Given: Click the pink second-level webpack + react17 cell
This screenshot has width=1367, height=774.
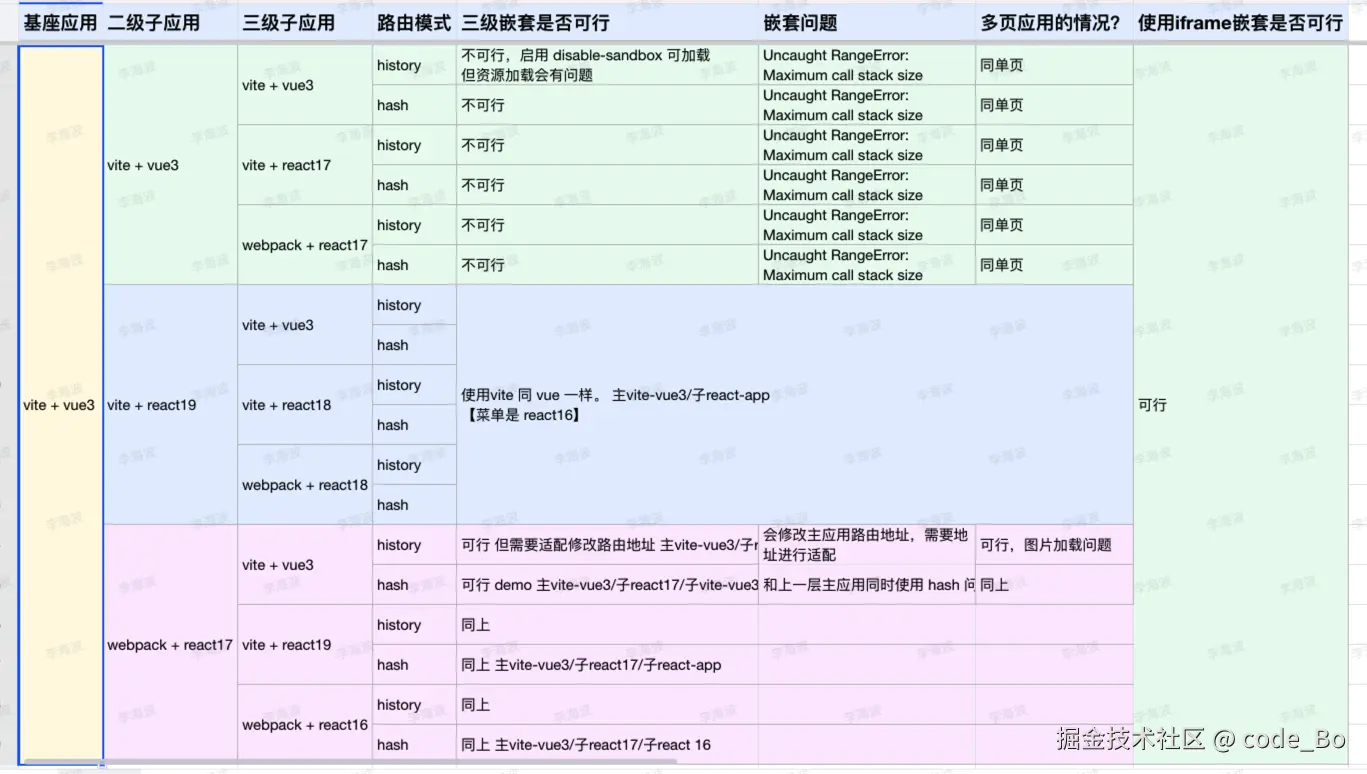Looking at the screenshot, I should coord(170,645).
